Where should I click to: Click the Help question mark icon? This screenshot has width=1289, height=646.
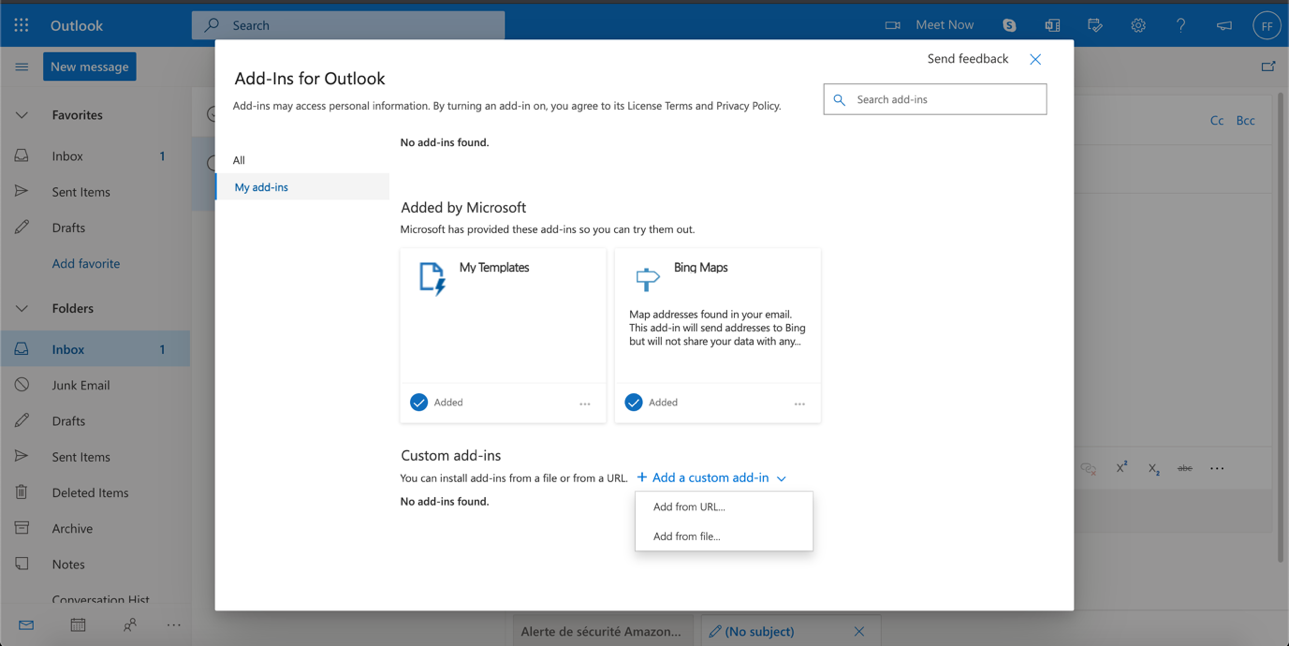point(1181,25)
